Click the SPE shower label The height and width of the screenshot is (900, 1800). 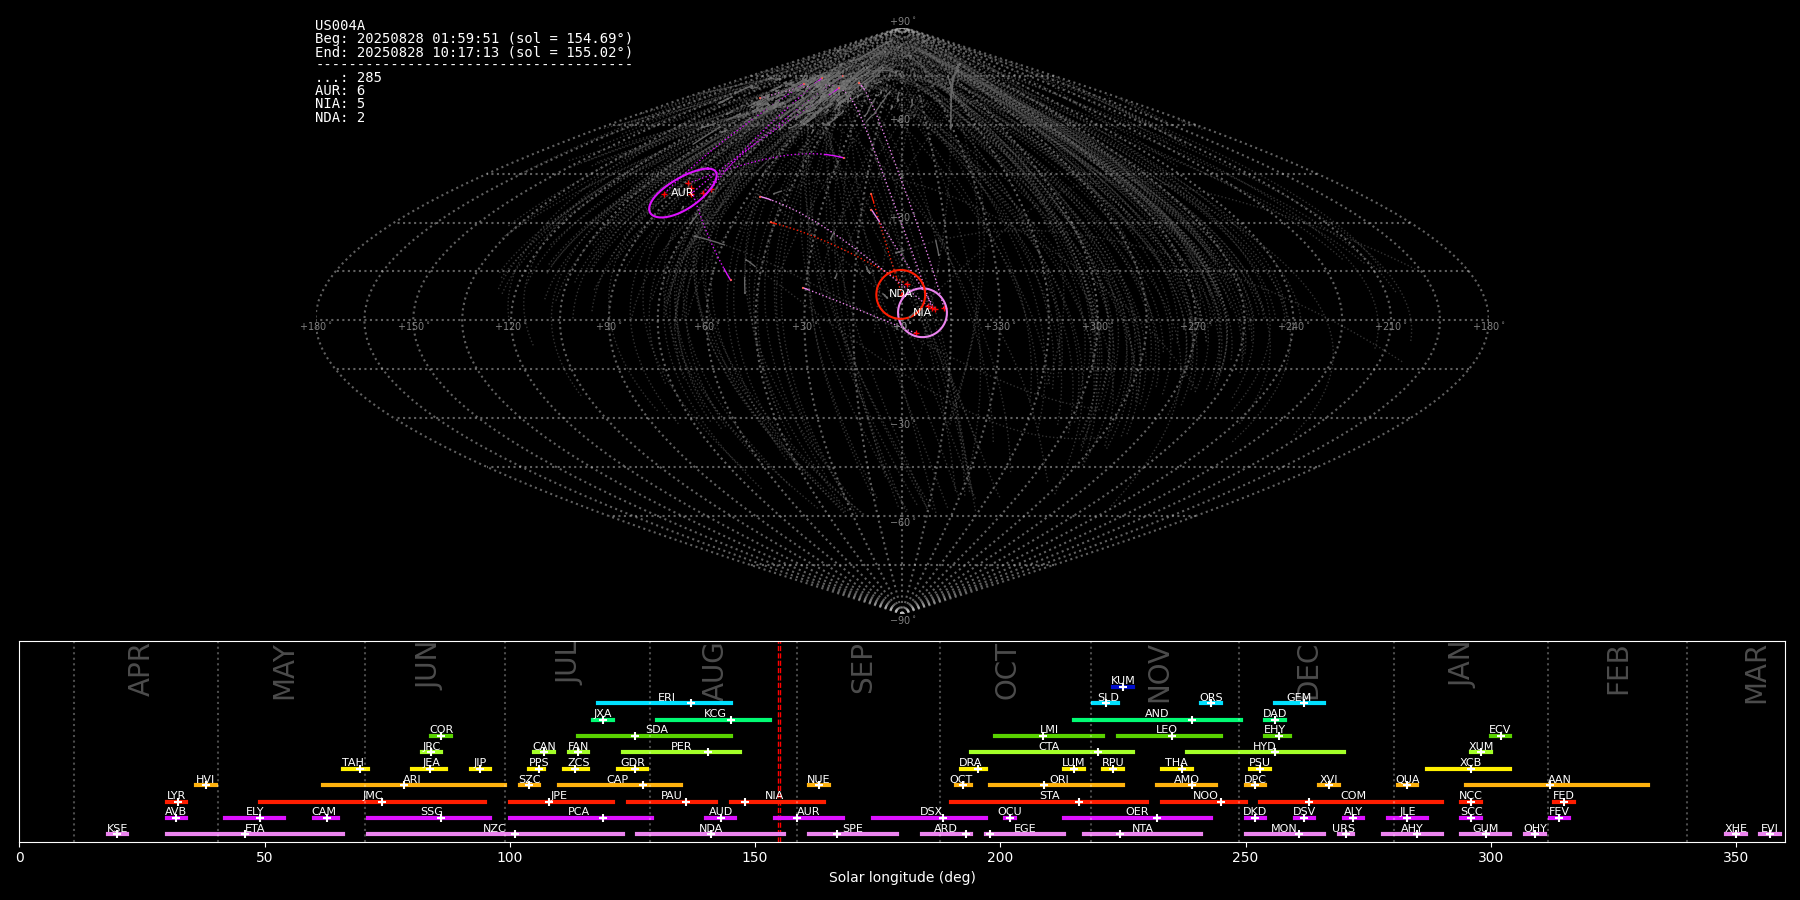853,829
